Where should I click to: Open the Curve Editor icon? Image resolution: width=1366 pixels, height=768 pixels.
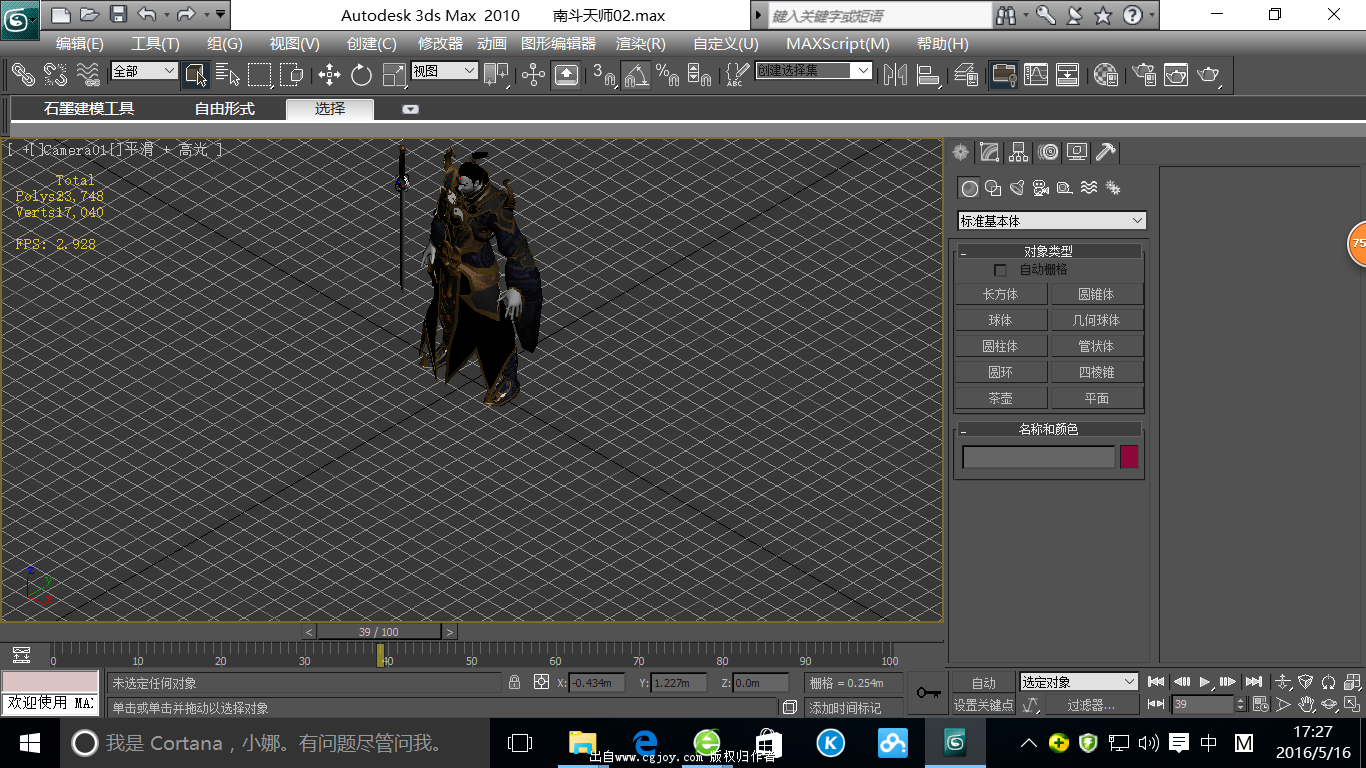1036,74
